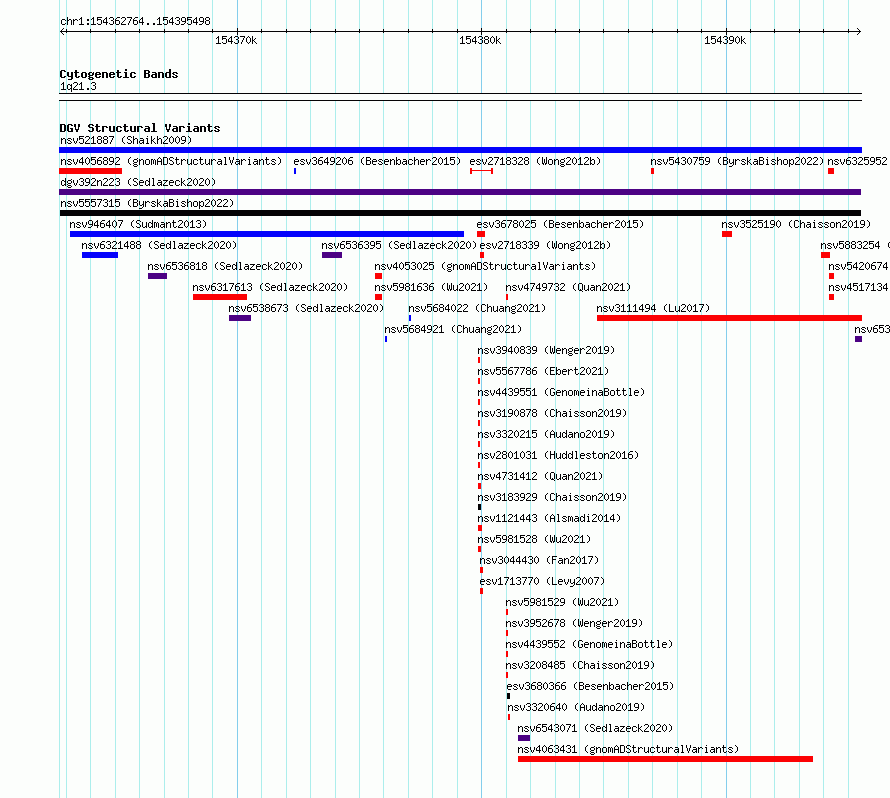Image resolution: width=890 pixels, height=798 pixels.
Task: Select the purple dgv392n223 variant bar
Action: point(460,192)
